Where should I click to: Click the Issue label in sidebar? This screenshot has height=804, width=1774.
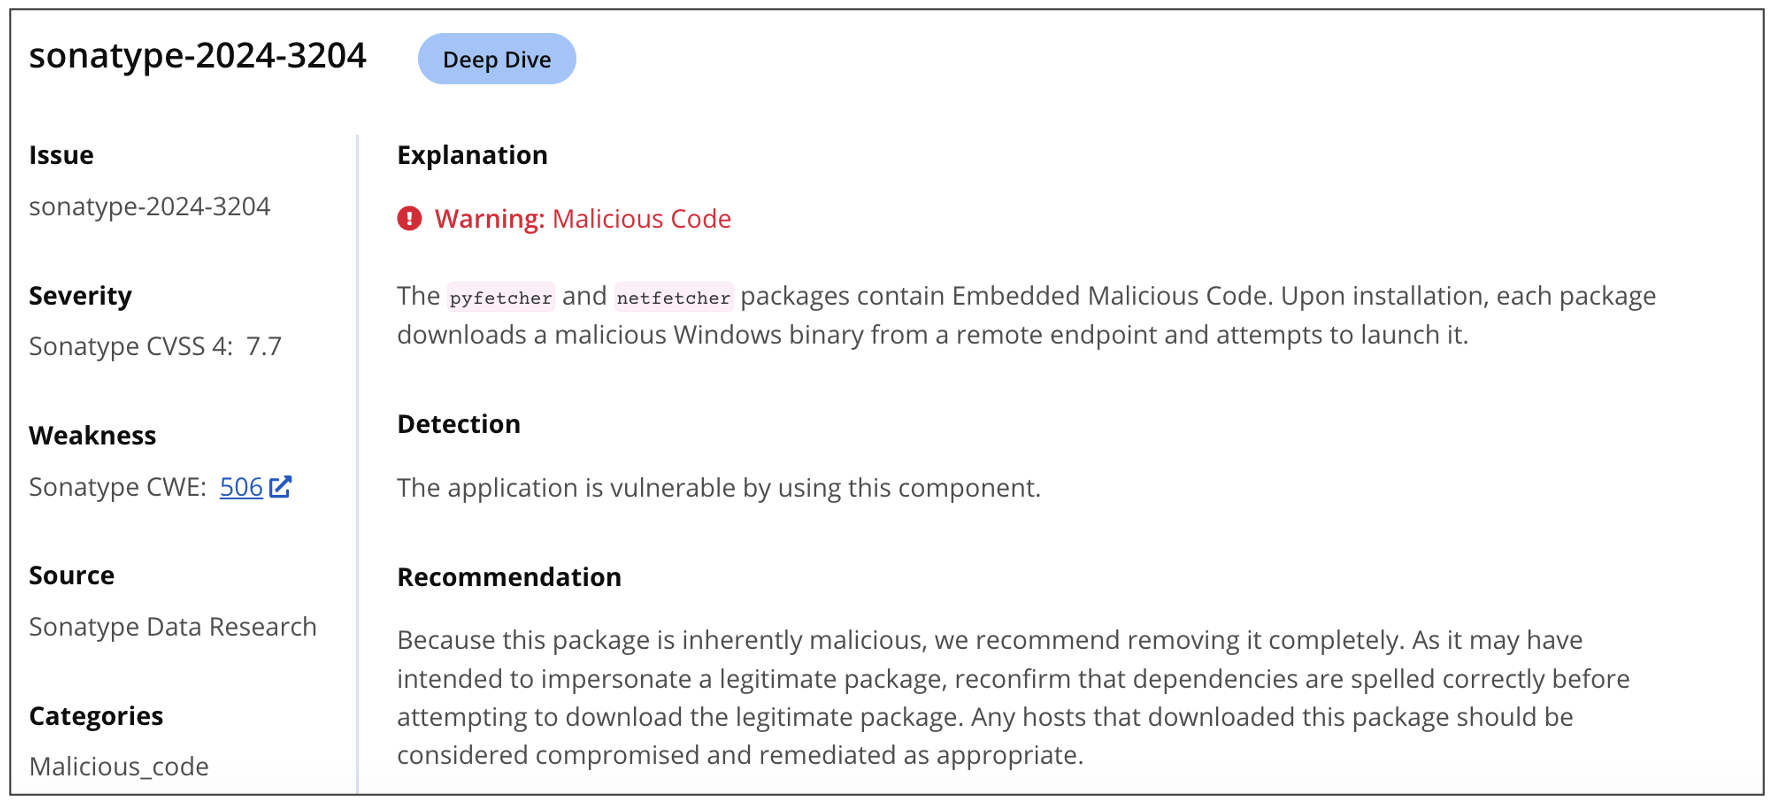coord(61,155)
